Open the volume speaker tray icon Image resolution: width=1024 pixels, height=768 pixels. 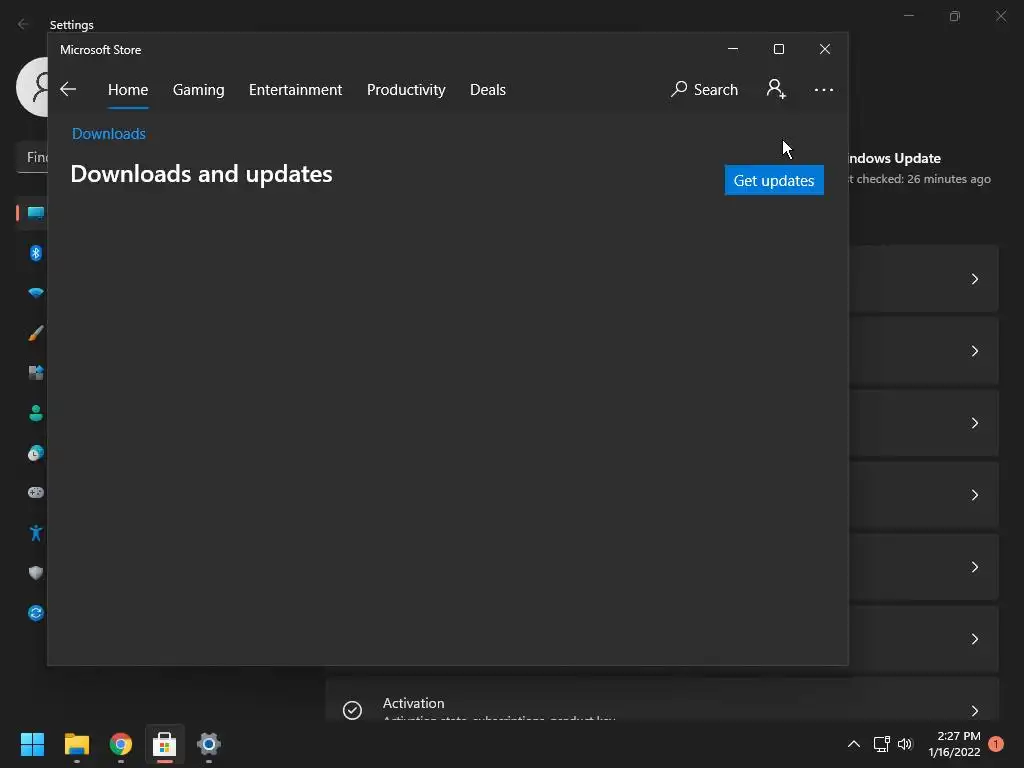pos(904,744)
